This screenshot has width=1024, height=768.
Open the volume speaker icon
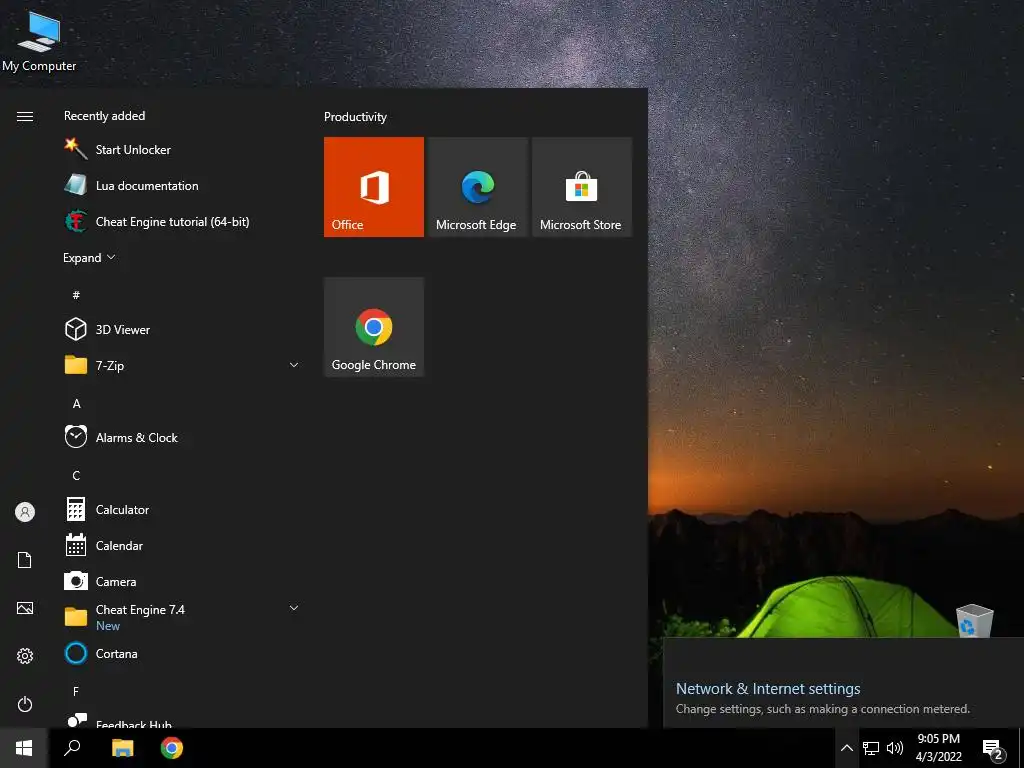point(895,748)
